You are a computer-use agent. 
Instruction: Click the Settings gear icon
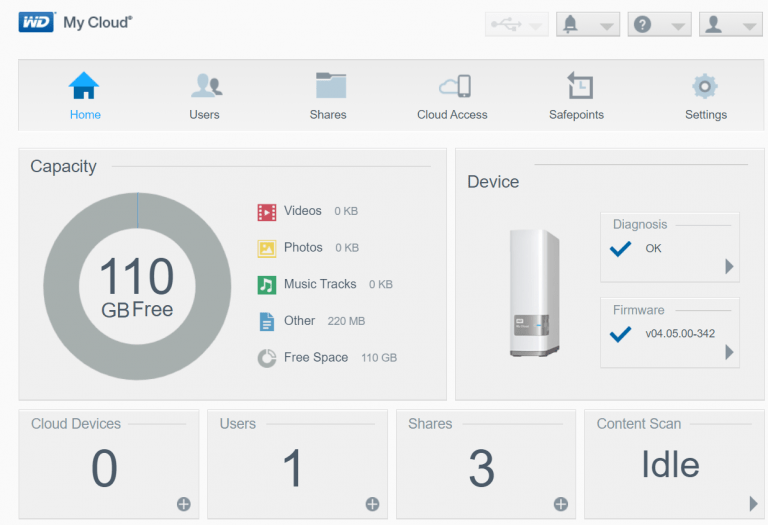705,86
